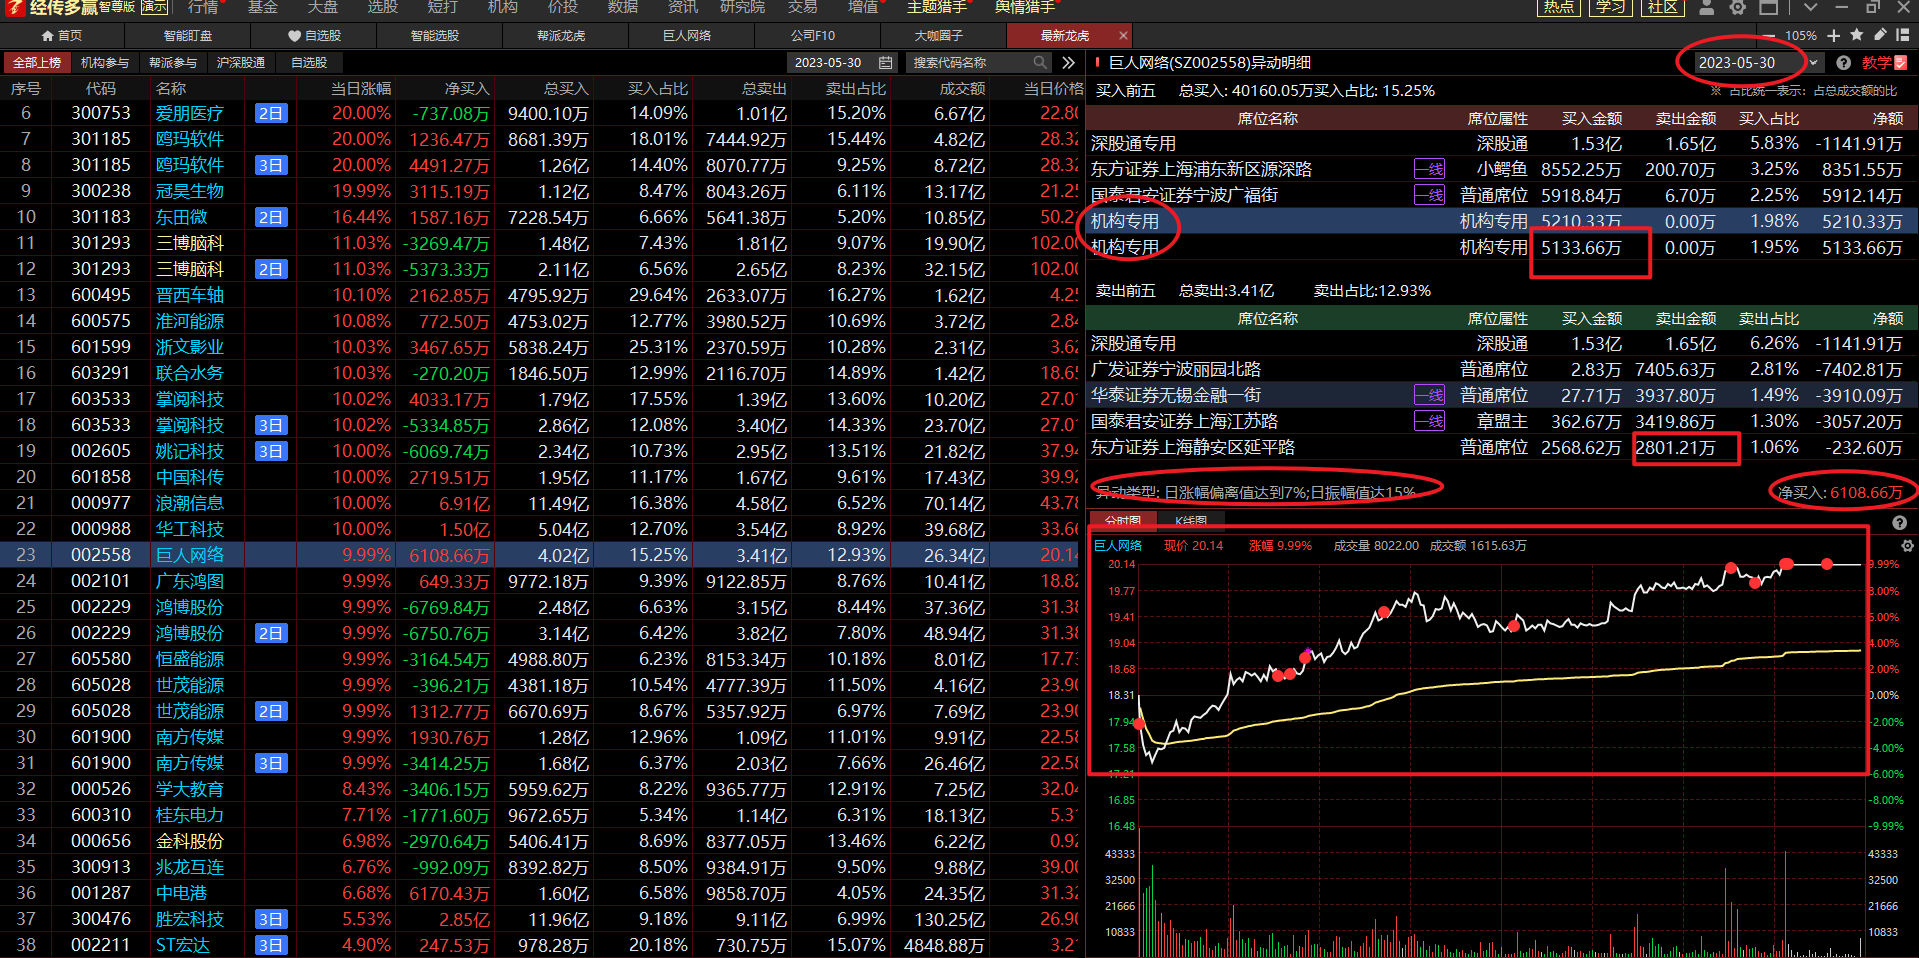Click the 2日 badge on 东田微 row

pyautogui.click(x=271, y=217)
